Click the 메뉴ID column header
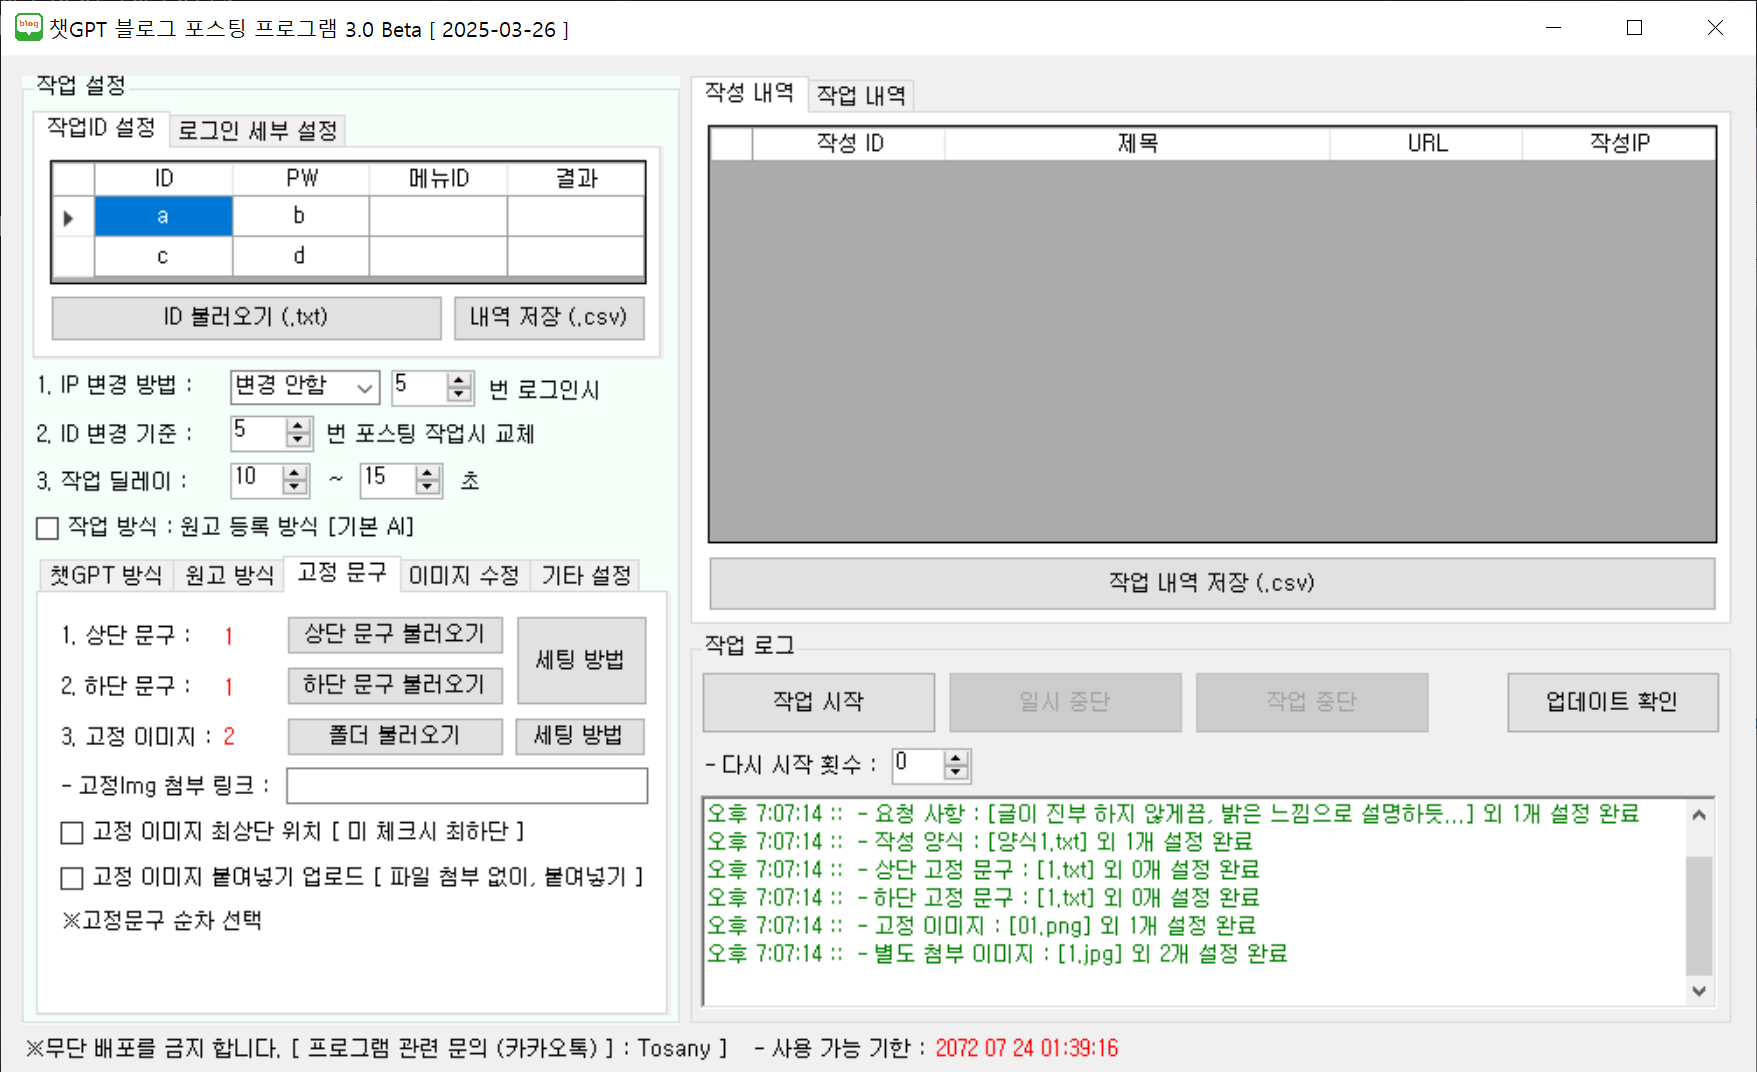The width and height of the screenshot is (1757, 1072). (438, 179)
